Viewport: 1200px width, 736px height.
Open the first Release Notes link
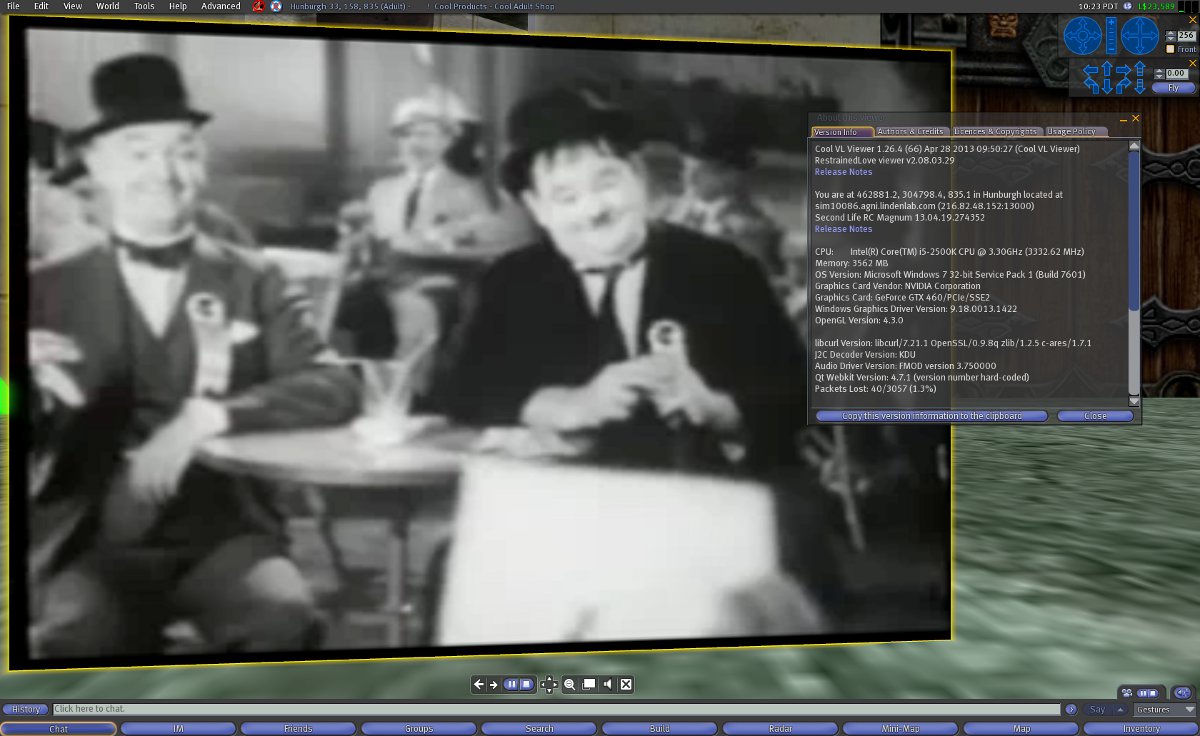click(843, 172)
